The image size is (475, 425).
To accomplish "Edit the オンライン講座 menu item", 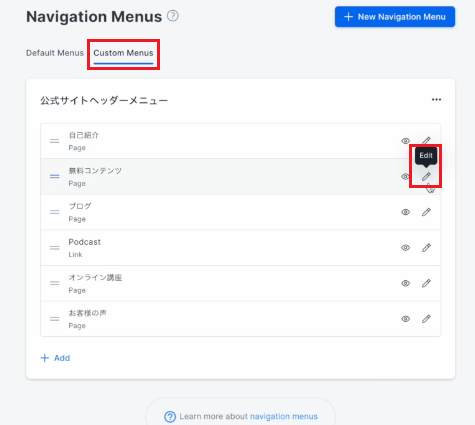I will [426, 283].
